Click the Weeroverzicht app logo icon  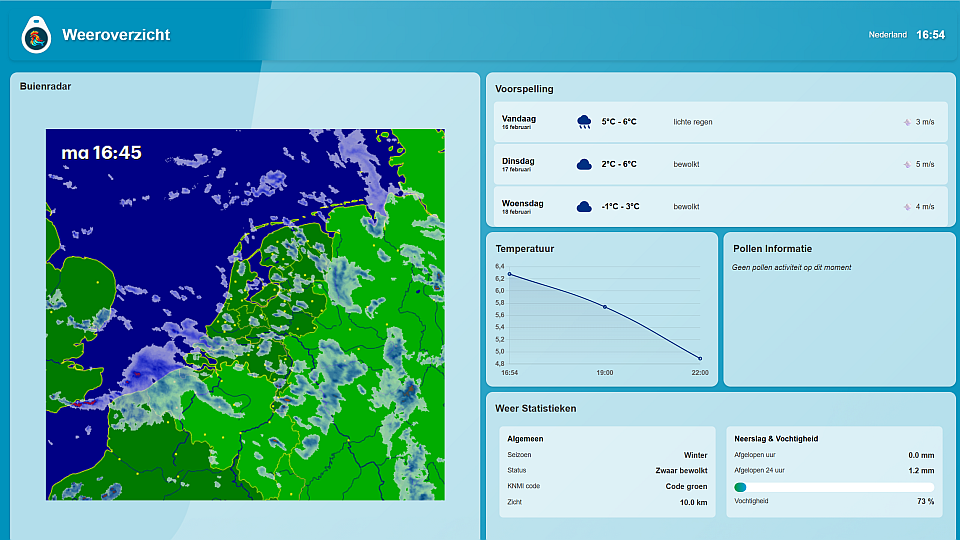[x=36, y=35]
